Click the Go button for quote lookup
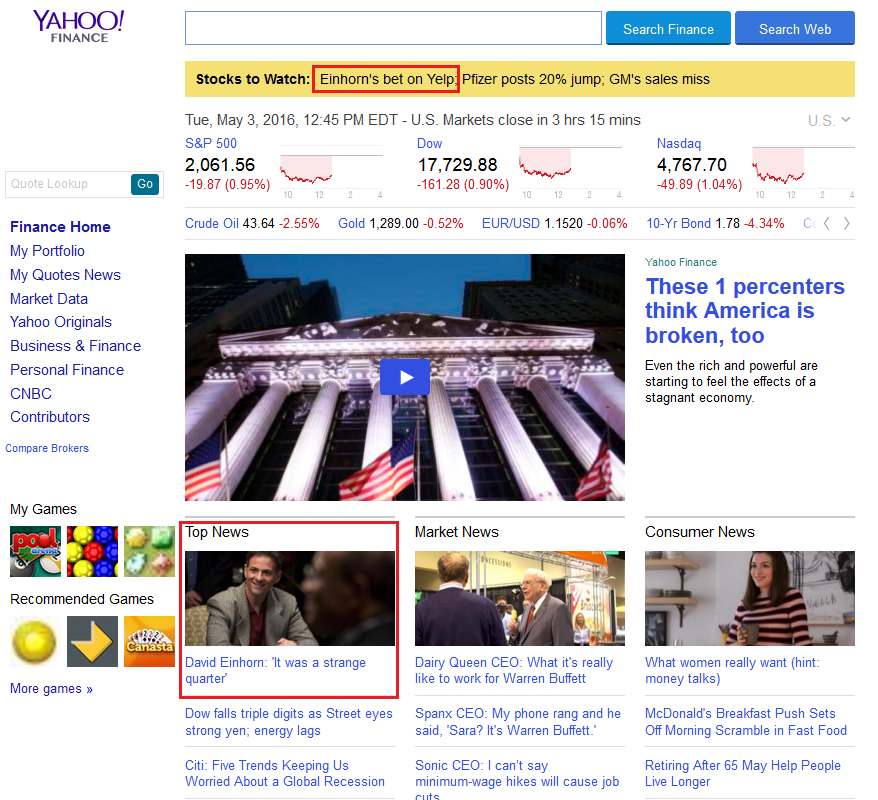This screenshot has height=800, width=878. [x=145, y=184]
